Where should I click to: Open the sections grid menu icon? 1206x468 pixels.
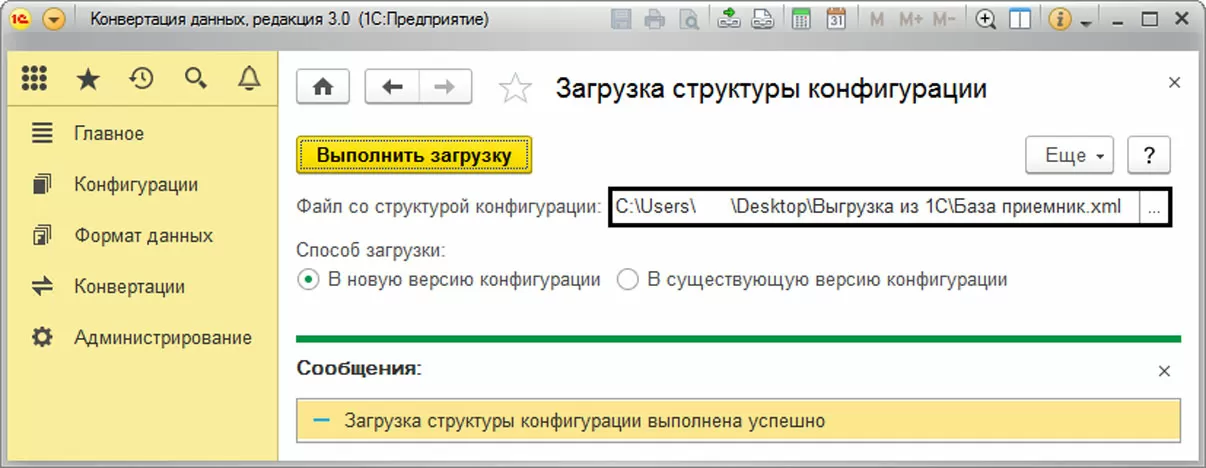[35, 79]
